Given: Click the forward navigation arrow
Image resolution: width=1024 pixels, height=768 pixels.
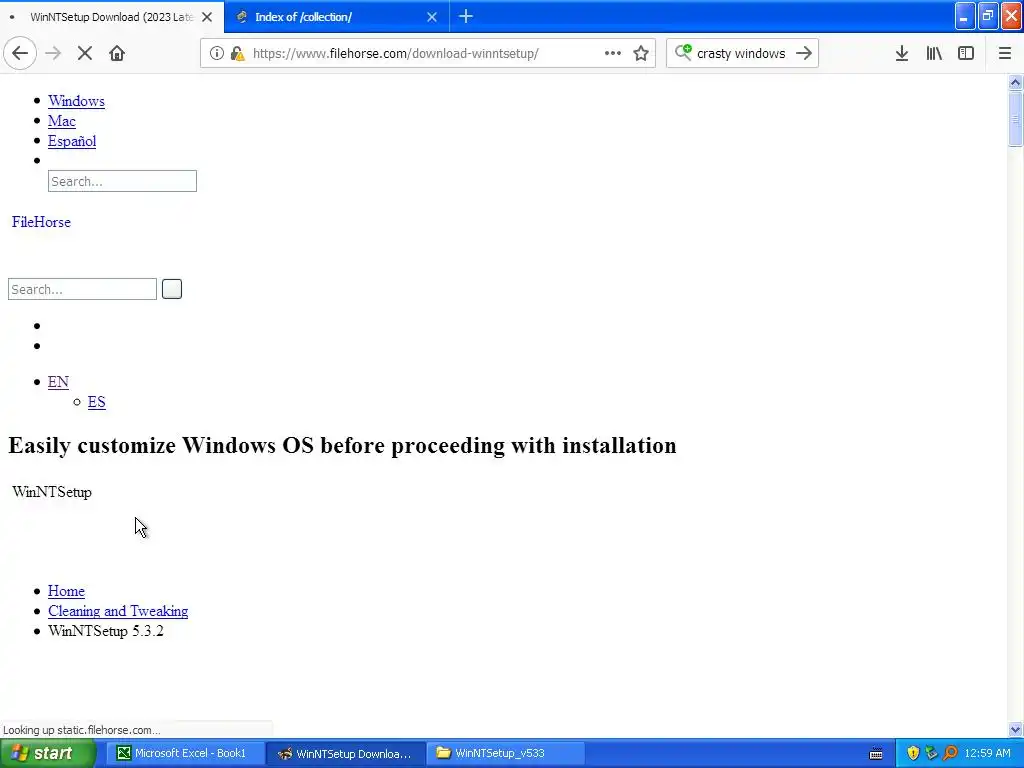Looking at the screenshot, I should 53,54.
